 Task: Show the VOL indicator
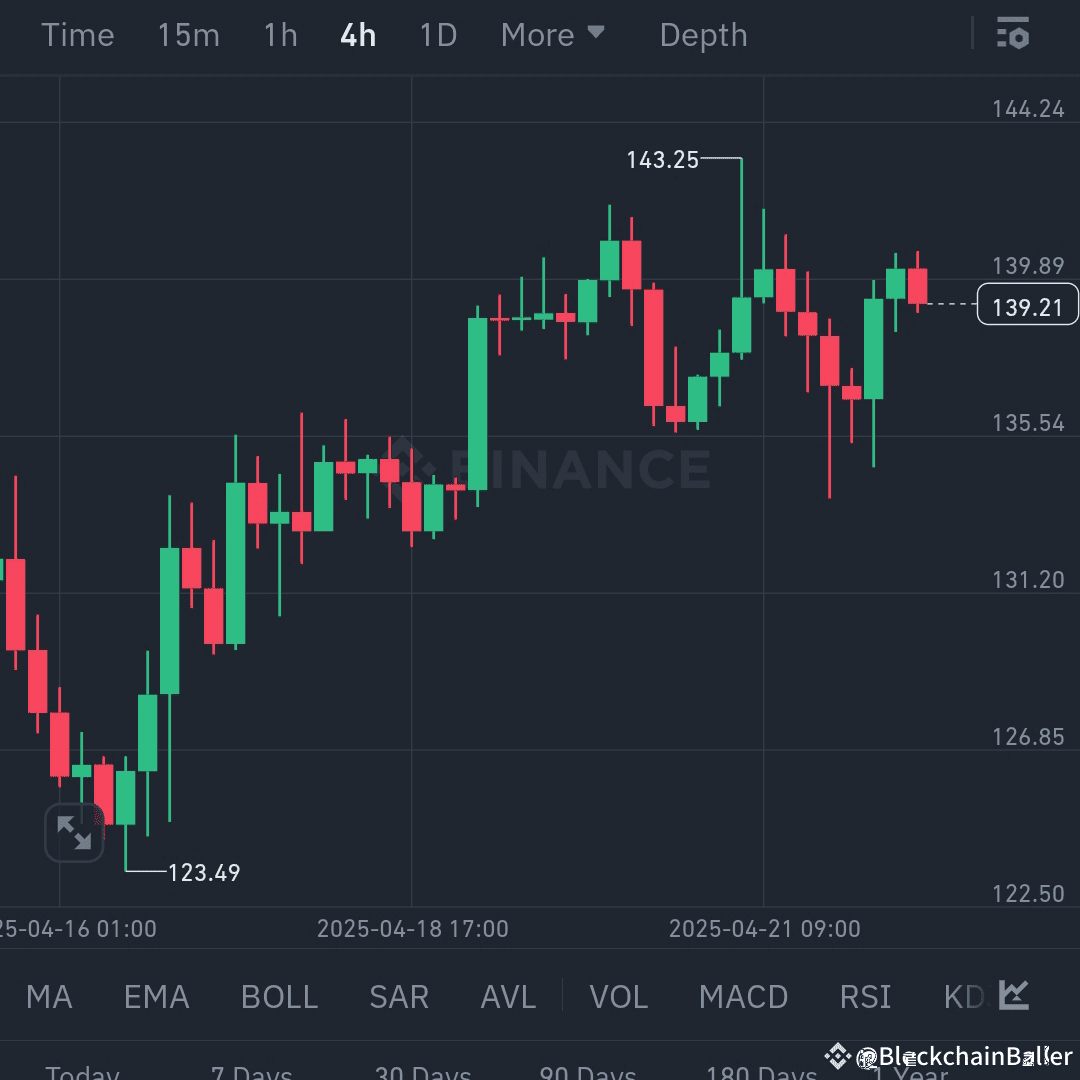(x=618, y=996)
